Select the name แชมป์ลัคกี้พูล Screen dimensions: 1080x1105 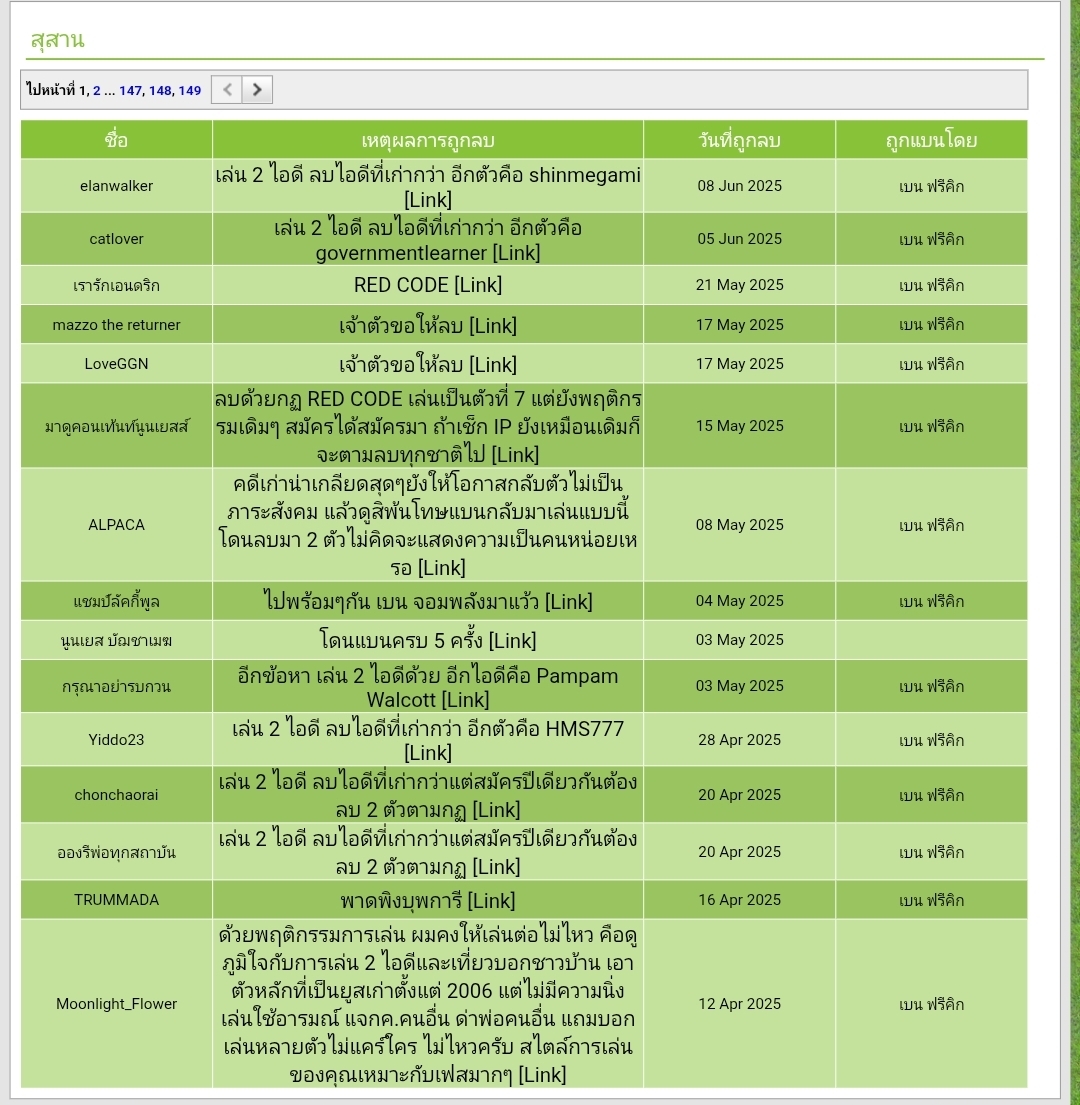[116, 601]
